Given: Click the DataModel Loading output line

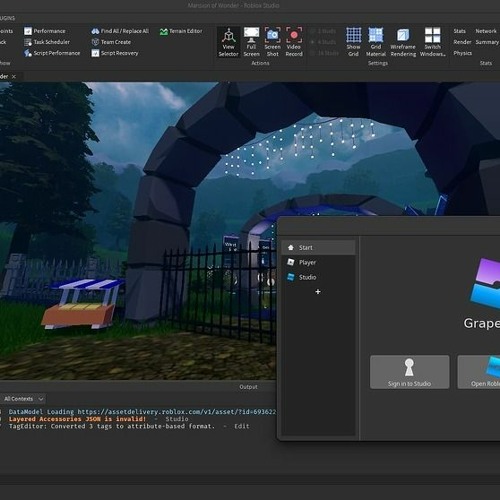Looking at the screenshot, I should pyautogui.click(x=142, y=412).
